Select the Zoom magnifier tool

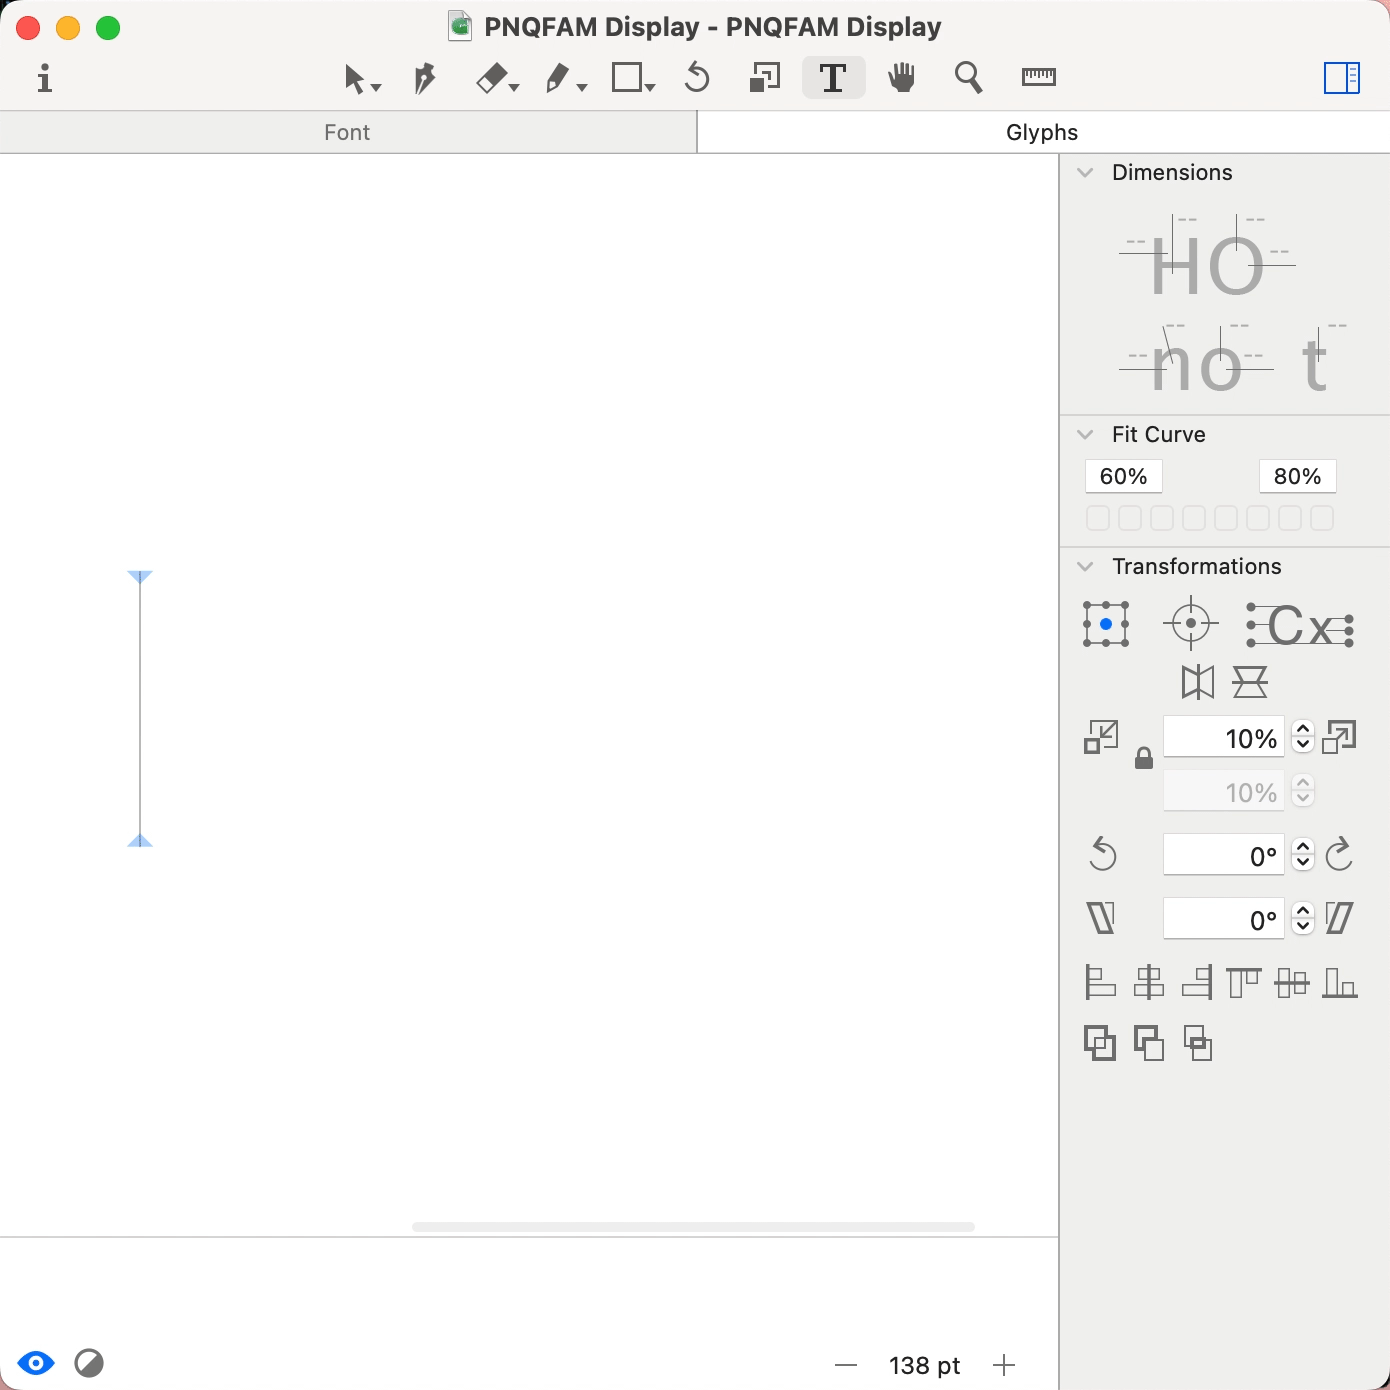tap(968, 78)
